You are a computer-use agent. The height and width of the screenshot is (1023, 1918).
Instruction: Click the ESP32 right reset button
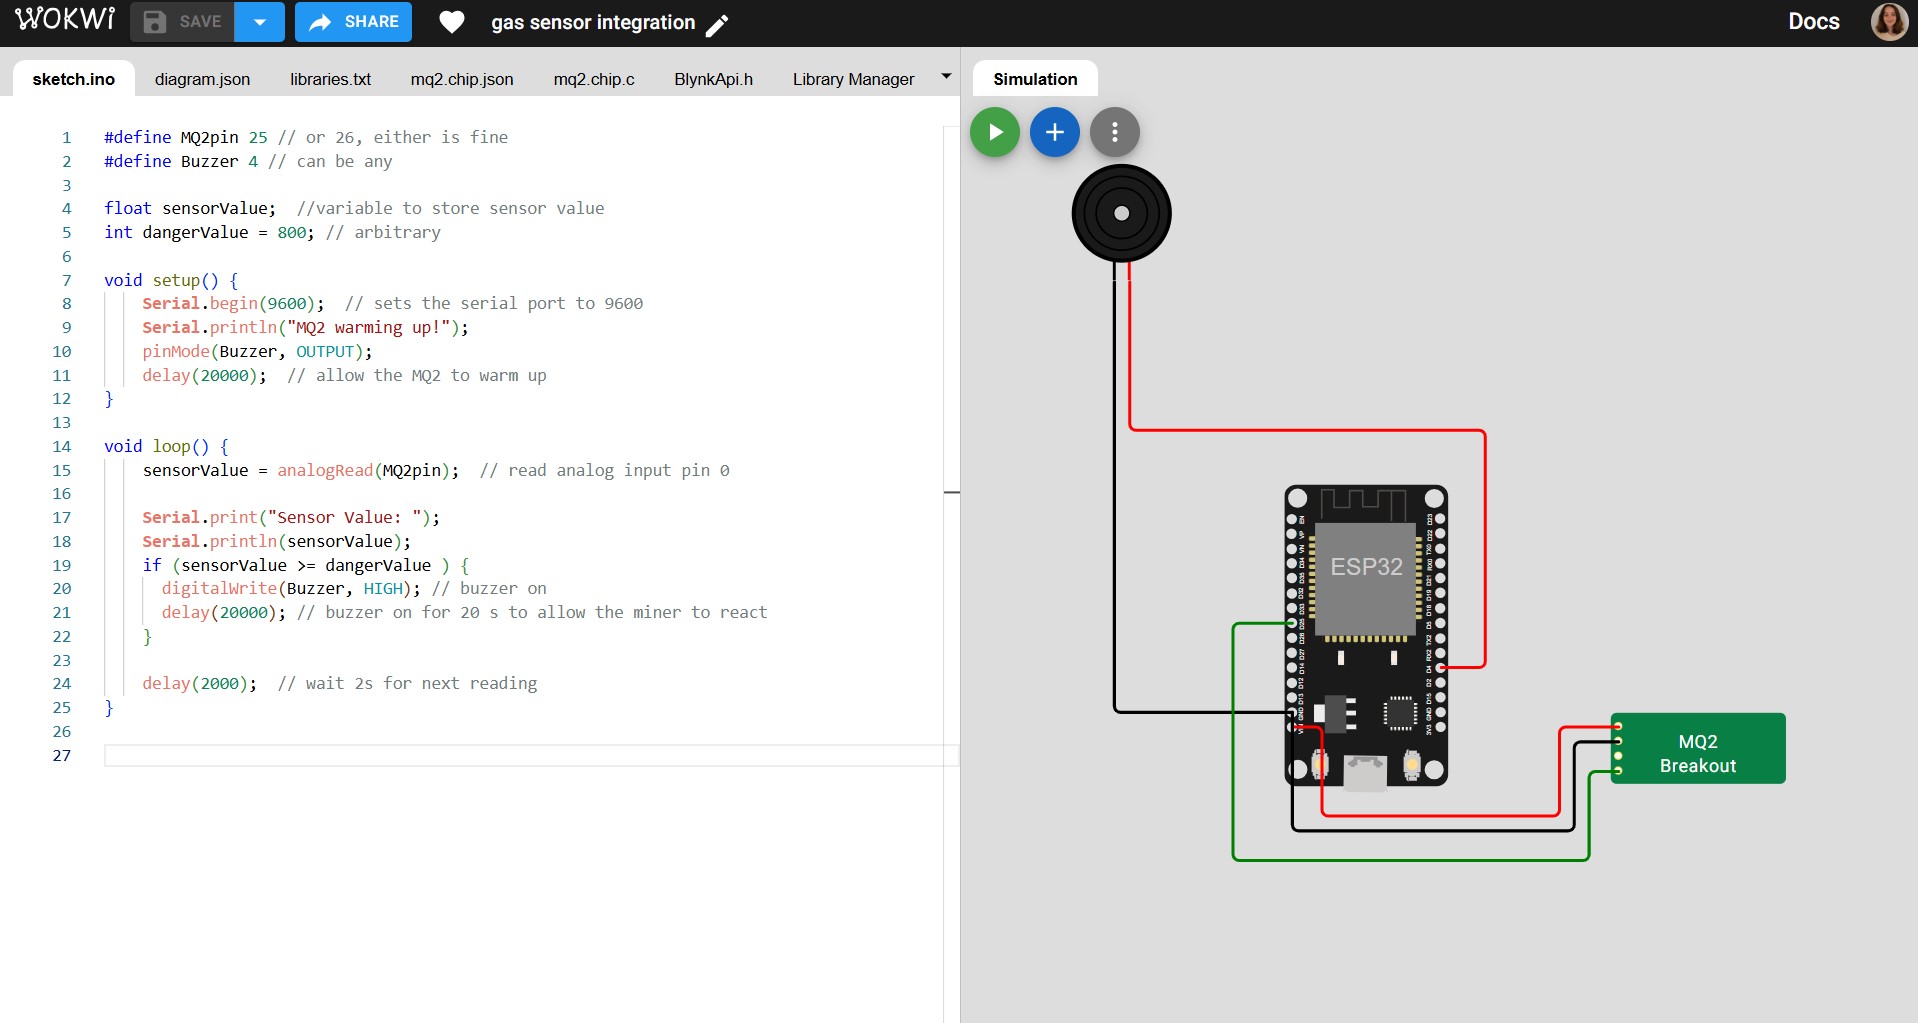tap(1411, 766)
